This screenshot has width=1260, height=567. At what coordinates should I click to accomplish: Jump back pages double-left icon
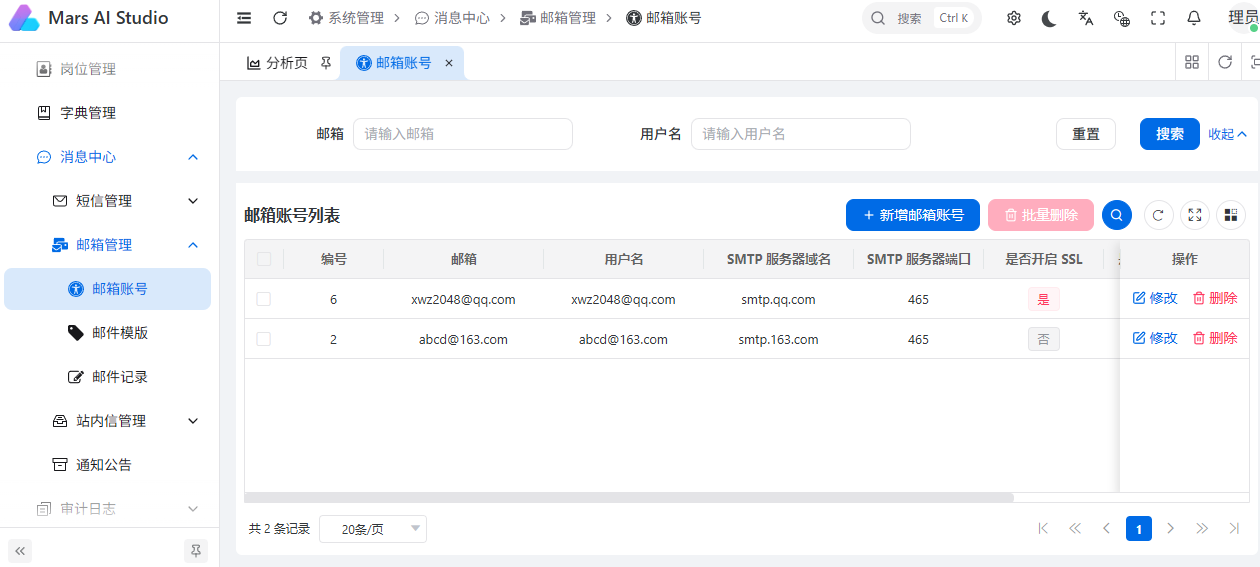click(x=1075, y=528)
